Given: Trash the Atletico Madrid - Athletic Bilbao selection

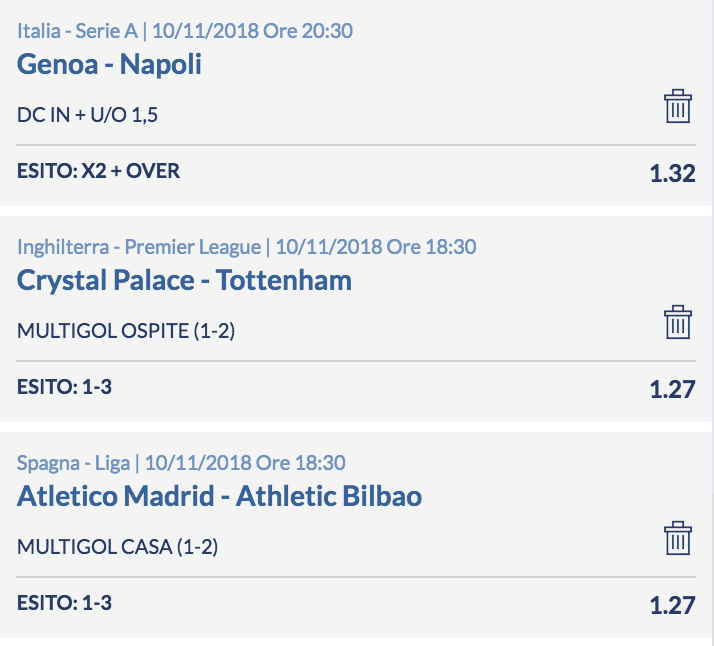Looking at the screenshot, I should coord(678,538).
